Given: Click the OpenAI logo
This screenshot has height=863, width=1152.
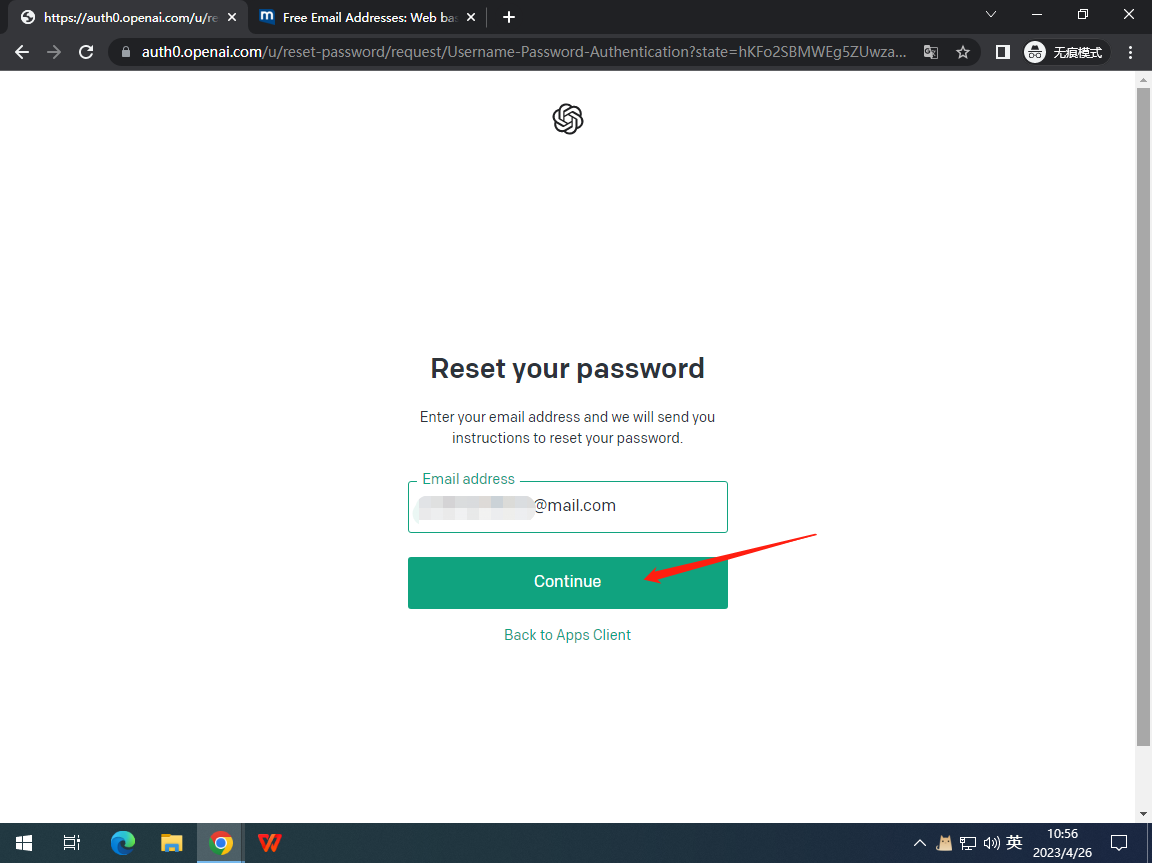Looking at the screenshot, I should pos(568,119).
